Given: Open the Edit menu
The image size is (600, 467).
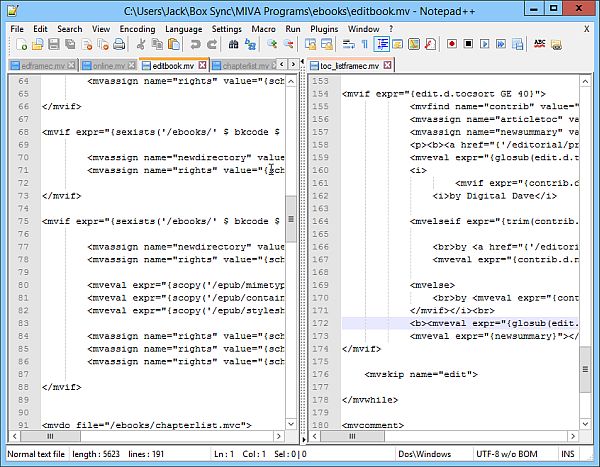Looking at the screenshot, I should pyautogui.click(x=40, y=29).
